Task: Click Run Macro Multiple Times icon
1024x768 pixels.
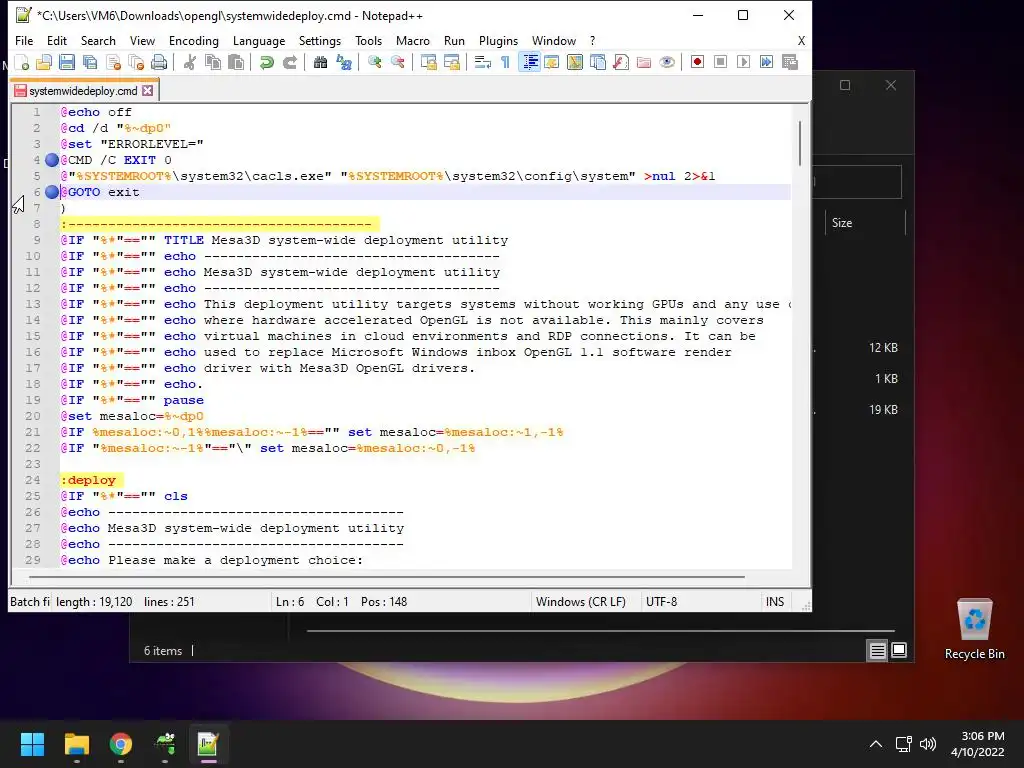Action: tap(766, 63)
